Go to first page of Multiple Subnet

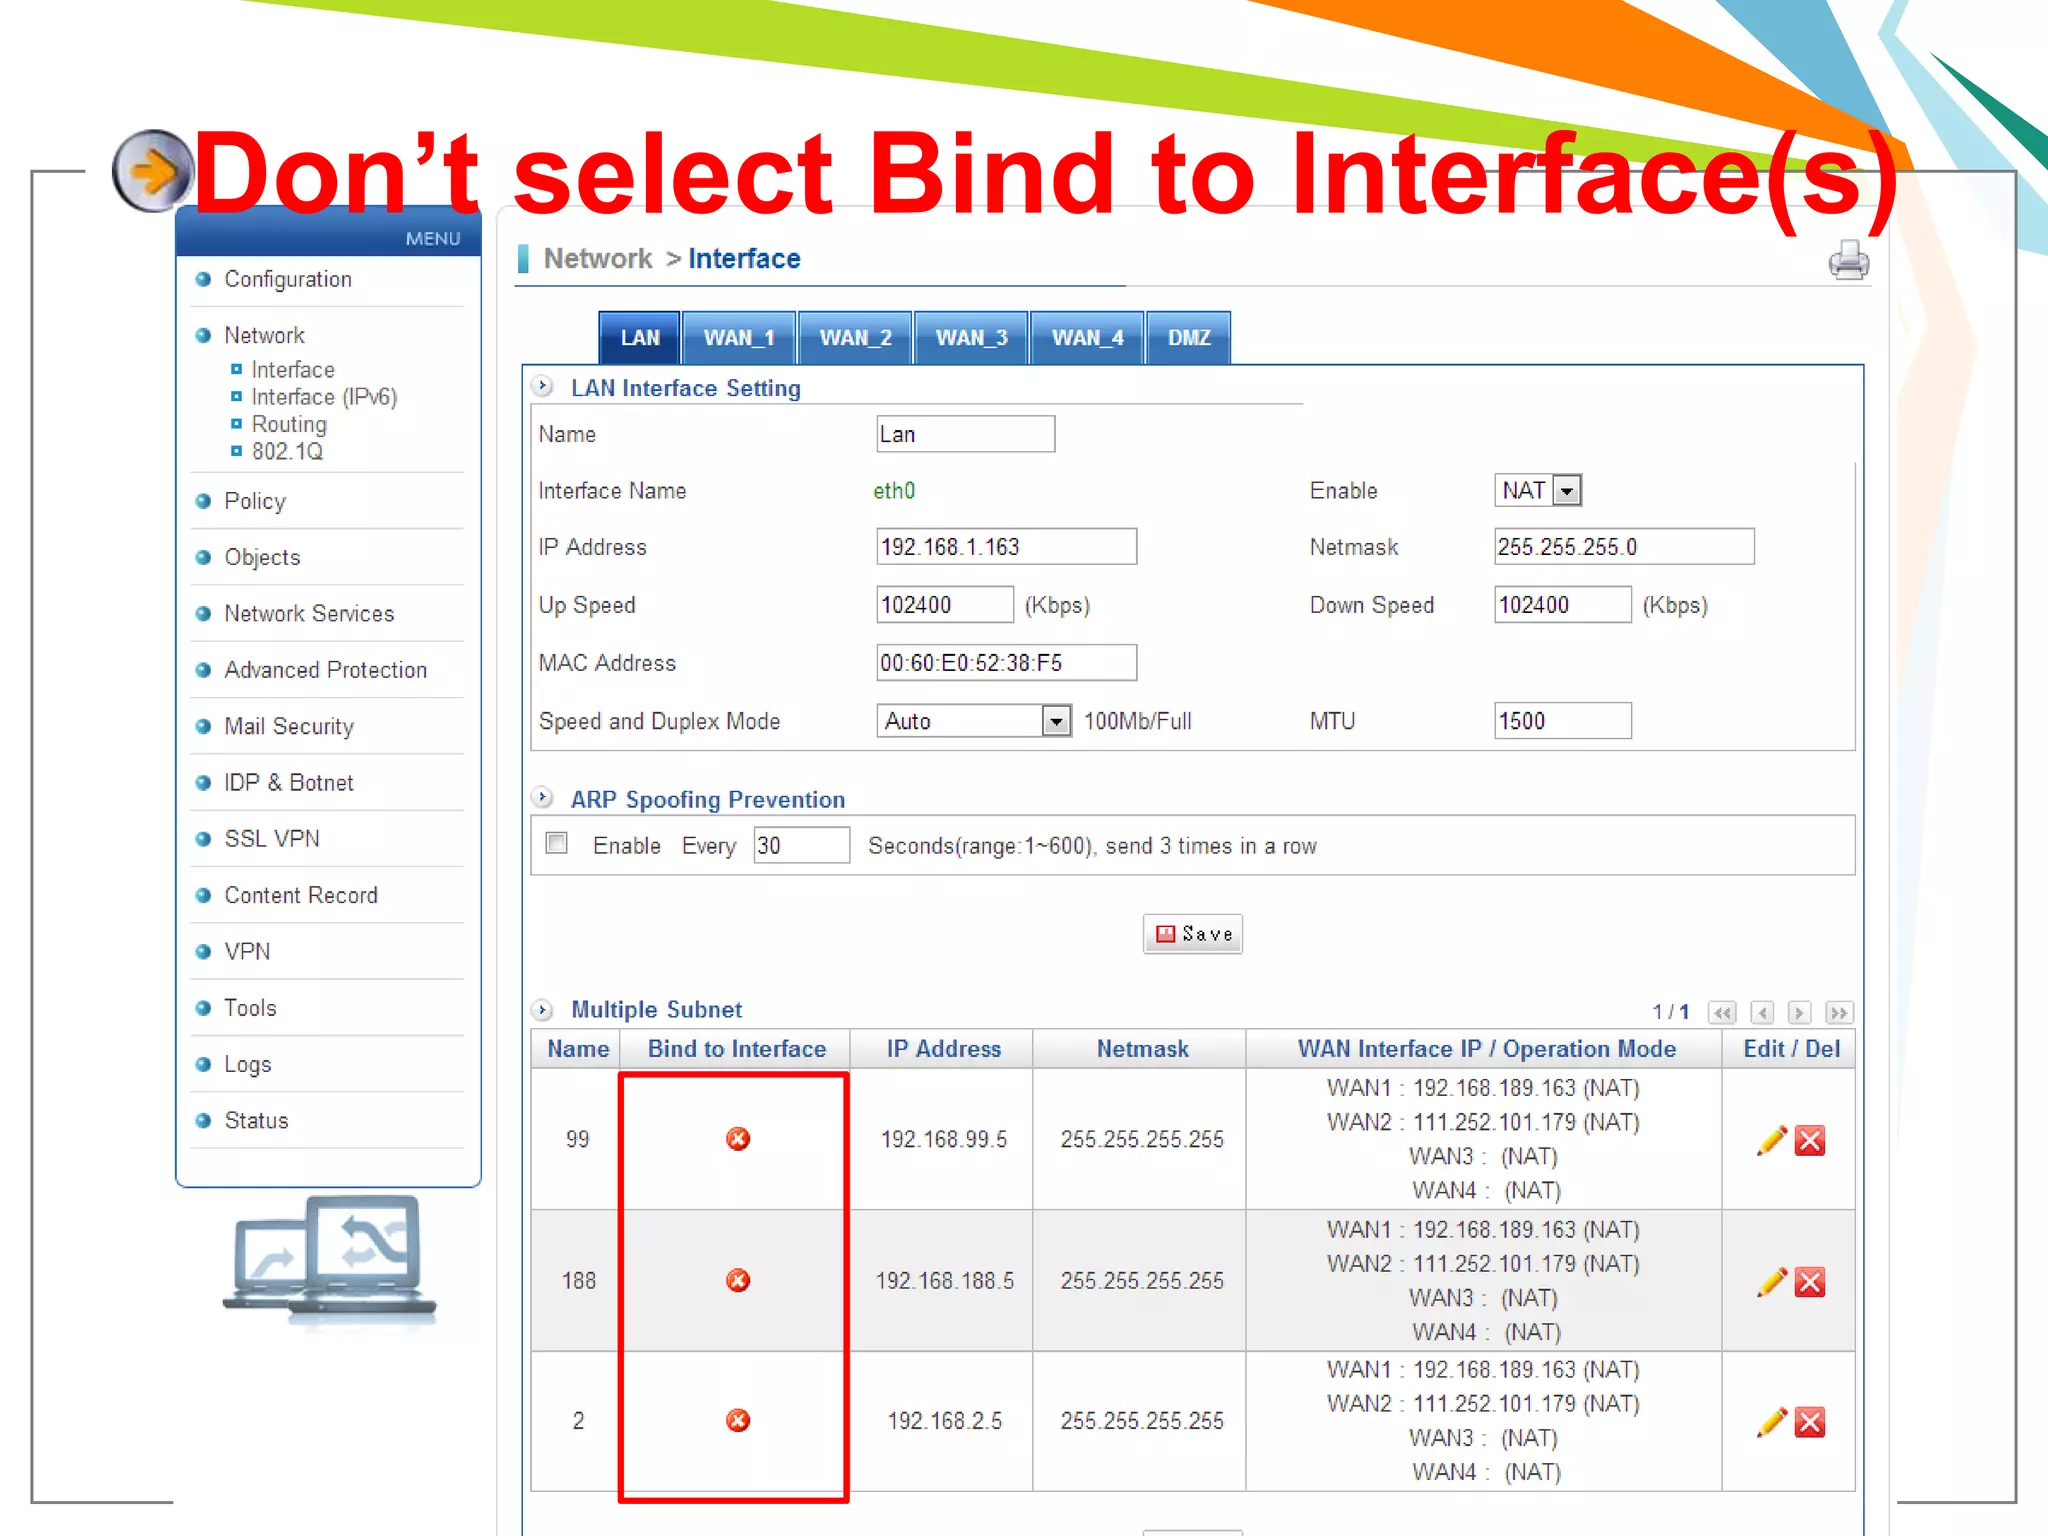(x=1722, y=1013)
